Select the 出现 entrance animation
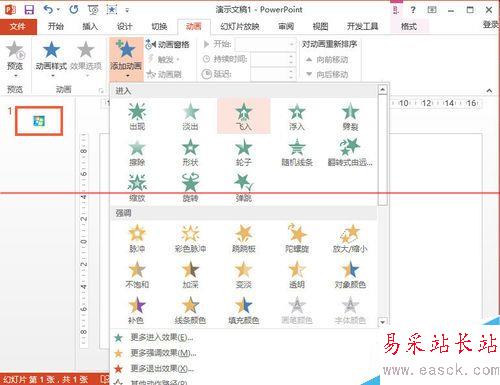Screen dimensions: 500x385 click(x=137, y=116)
